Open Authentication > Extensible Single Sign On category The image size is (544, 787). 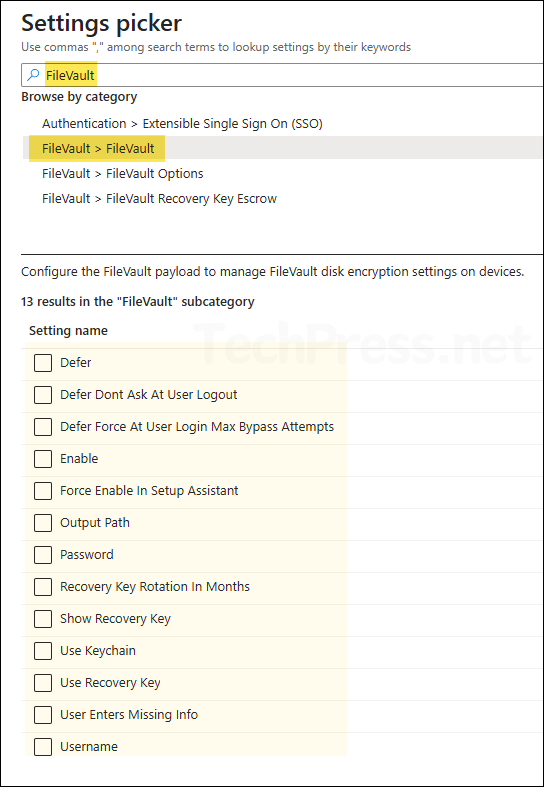point(182,123)
